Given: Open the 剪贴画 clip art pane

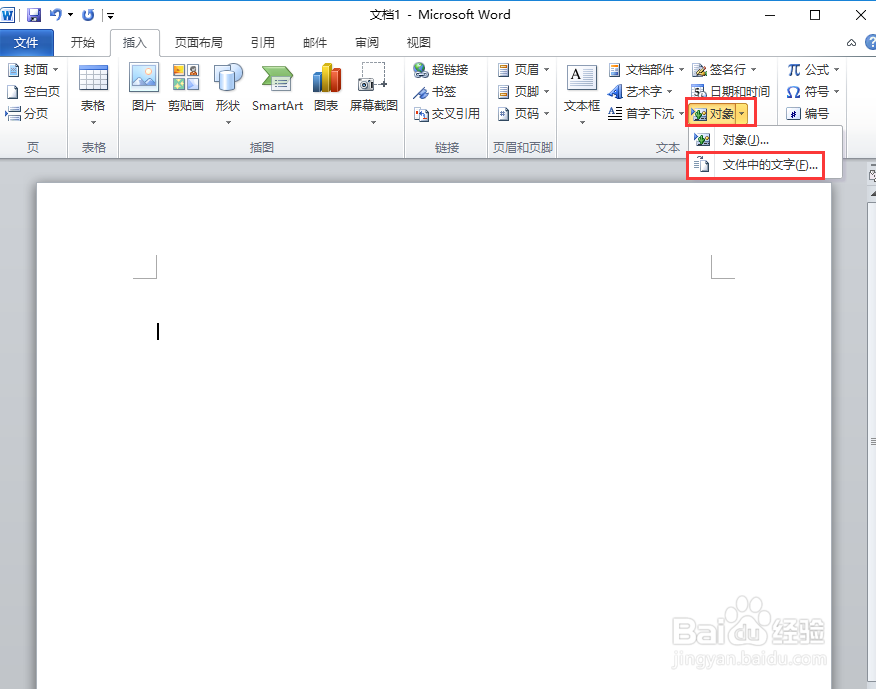Looking at the screenshot, I should [186, 88].
